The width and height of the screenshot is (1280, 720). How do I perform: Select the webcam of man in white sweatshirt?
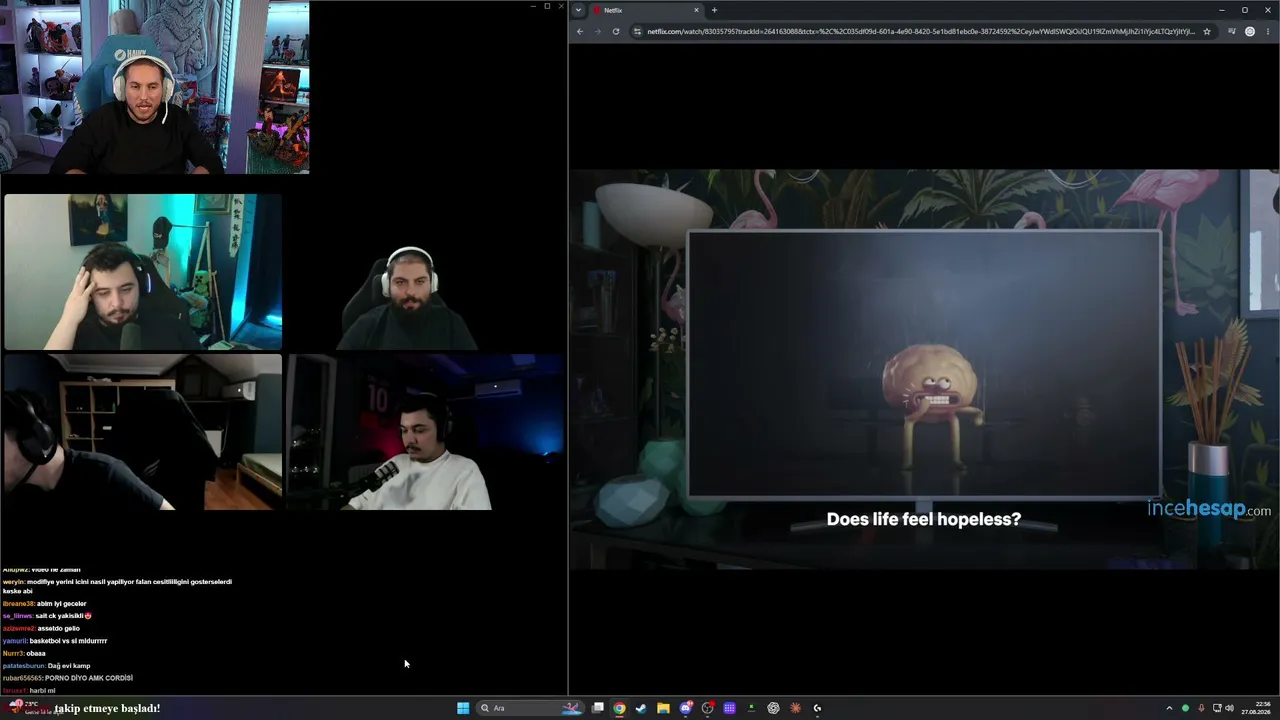(x=426, y=432)
